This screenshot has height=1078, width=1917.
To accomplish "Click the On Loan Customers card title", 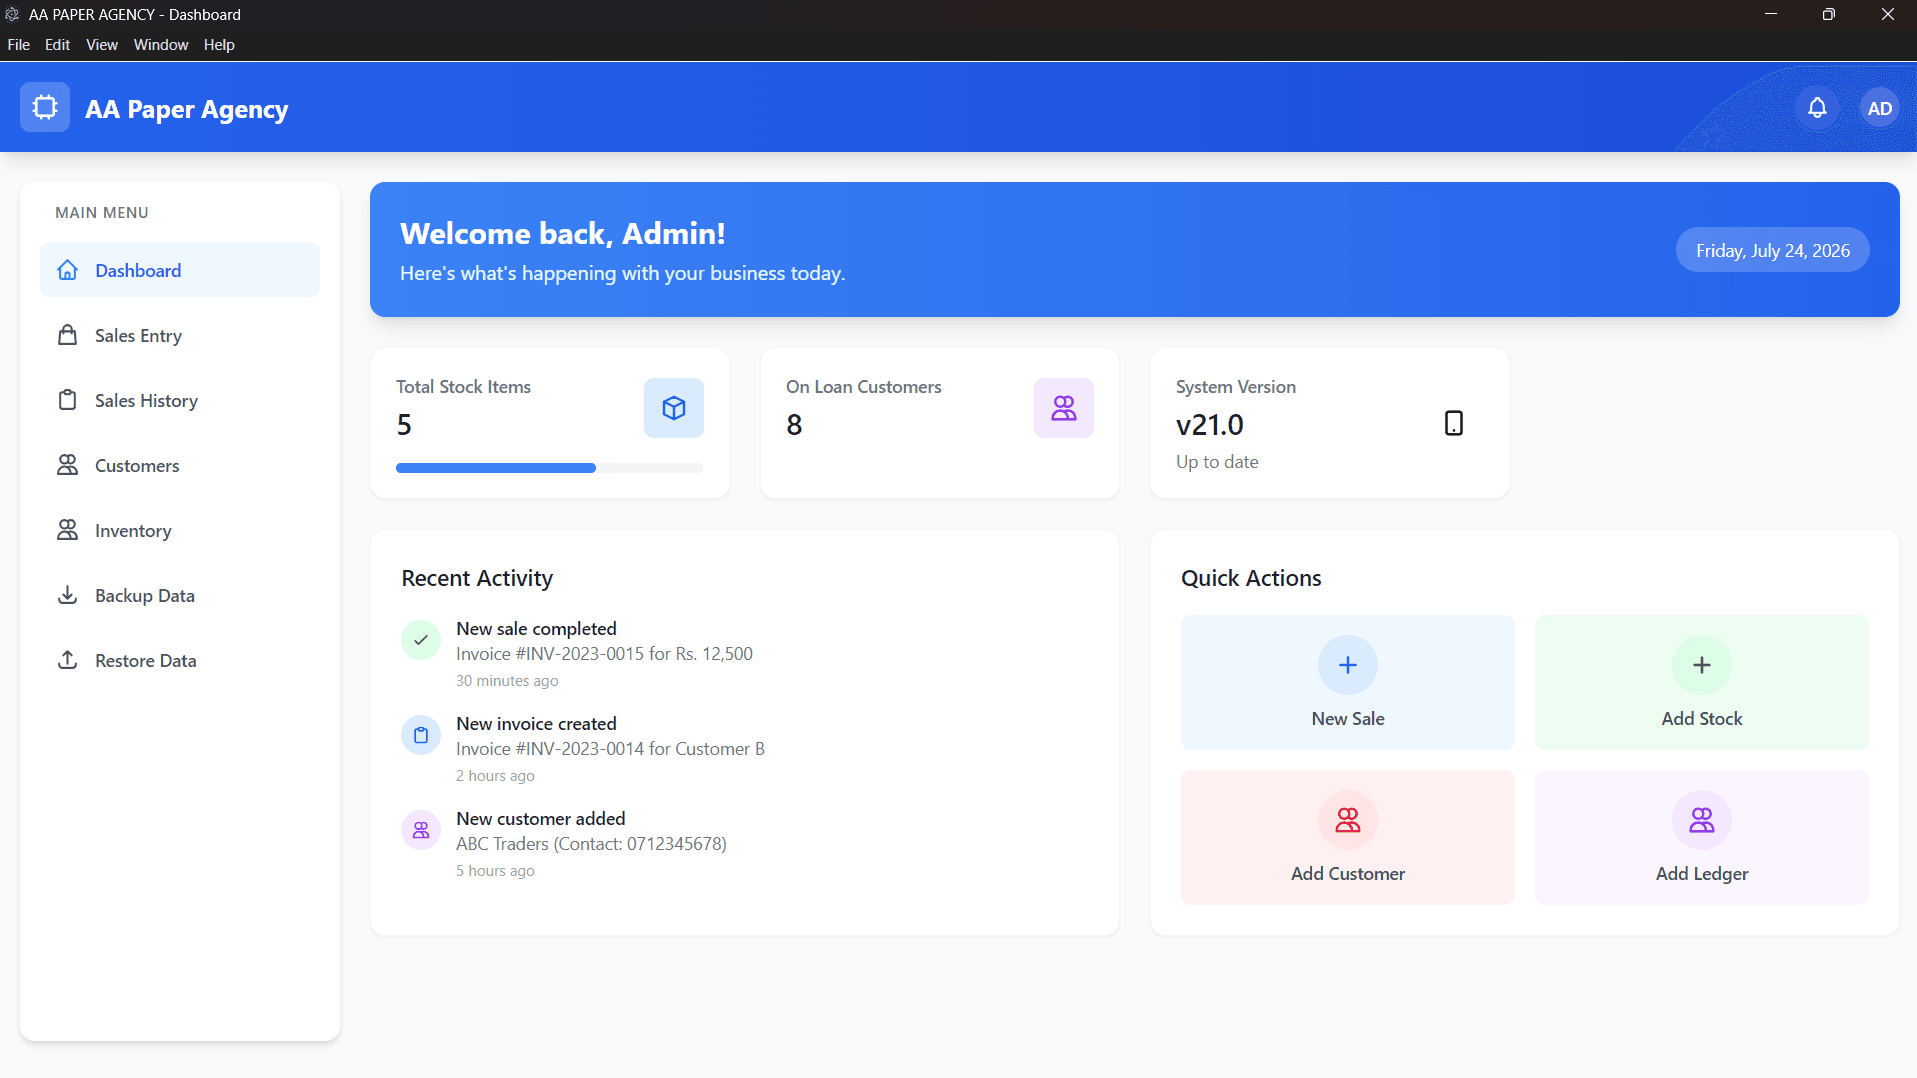I will click(864, 387).
